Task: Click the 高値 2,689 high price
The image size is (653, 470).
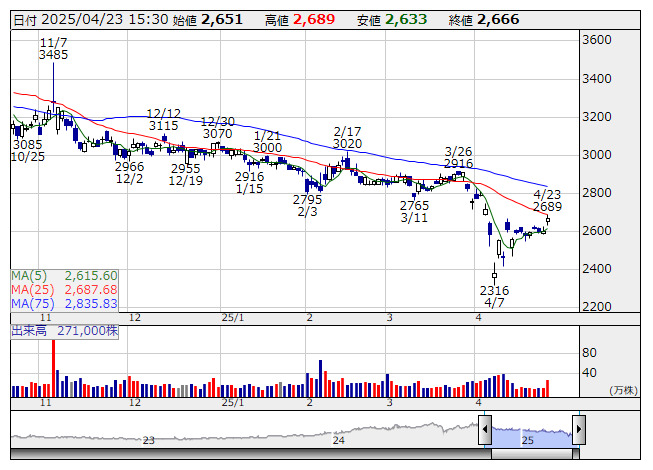Action: click(300, 20)
